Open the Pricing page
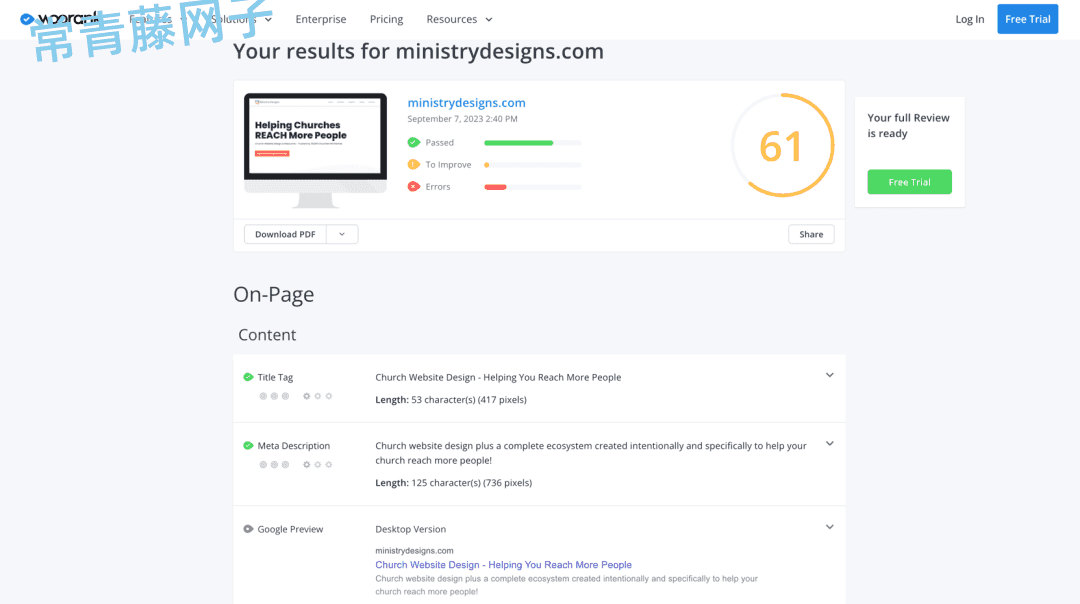The width and height of the screenshot is (1080, 604). tap(386, 19)
